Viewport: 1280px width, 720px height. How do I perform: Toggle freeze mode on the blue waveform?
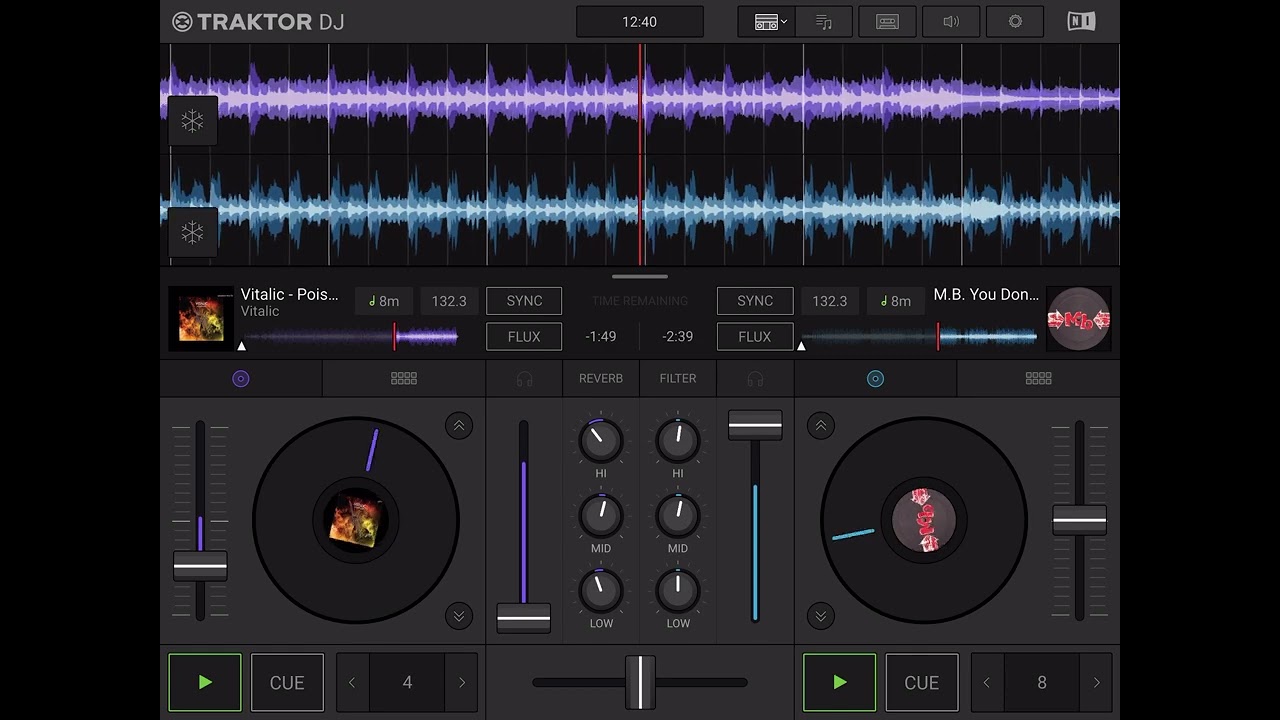[192, 233]
